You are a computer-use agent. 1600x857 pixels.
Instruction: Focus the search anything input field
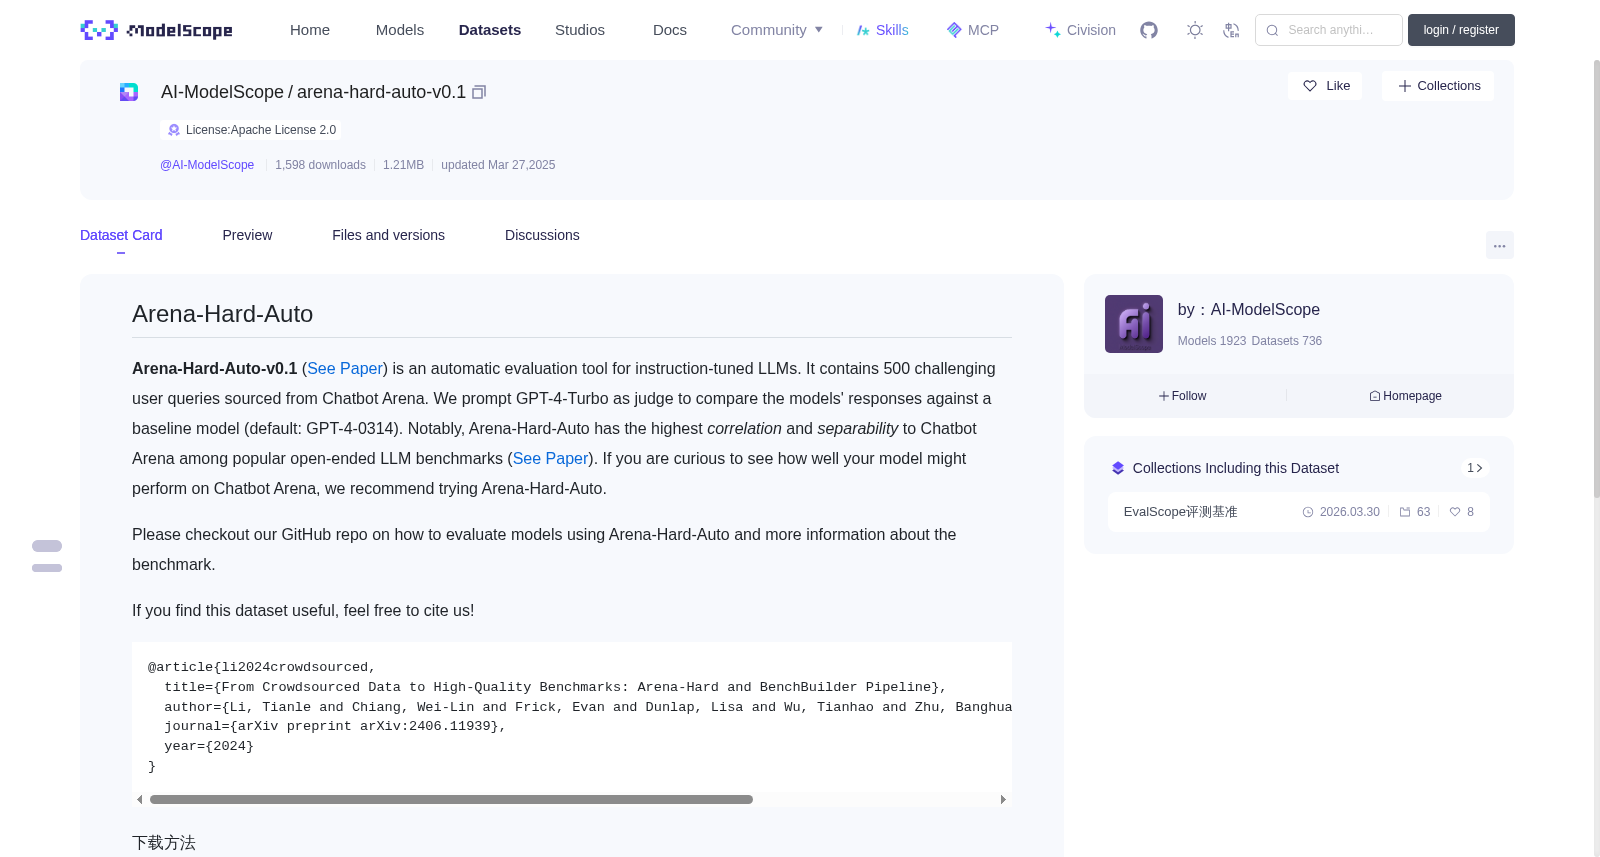tap(1329, 30)
